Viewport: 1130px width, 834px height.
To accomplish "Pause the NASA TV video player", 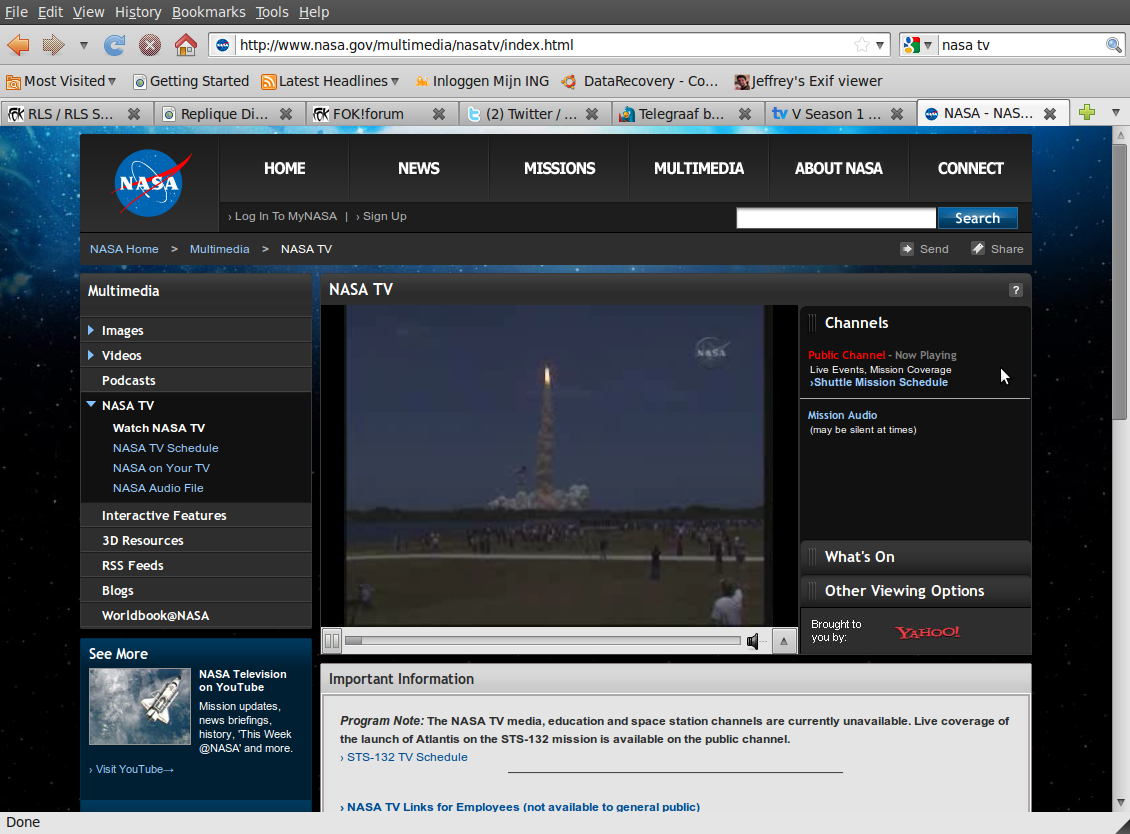I will pos(332,640).
